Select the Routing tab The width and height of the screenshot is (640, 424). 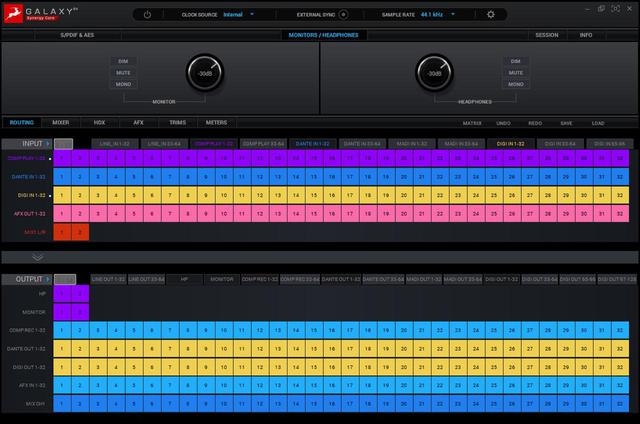pyautogui.click(x=22, y=122)
